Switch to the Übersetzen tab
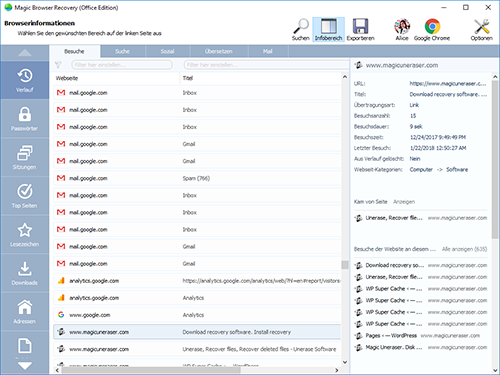Viewport: 500px width, 375px height. click(219, 51)
